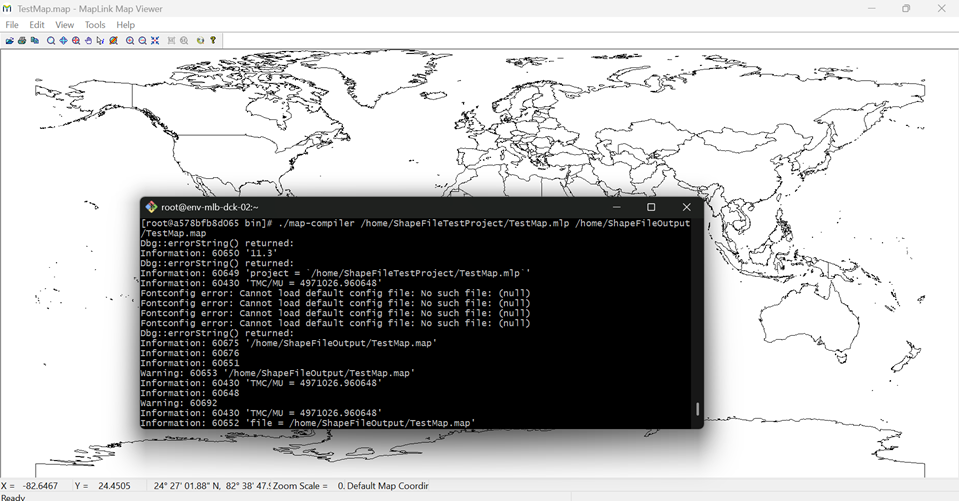Click the Y = 24.4505 status field

[103, 486]
